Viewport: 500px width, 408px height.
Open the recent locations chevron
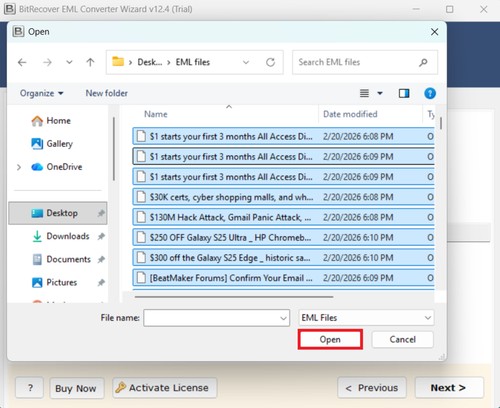[x=69, y=62]
